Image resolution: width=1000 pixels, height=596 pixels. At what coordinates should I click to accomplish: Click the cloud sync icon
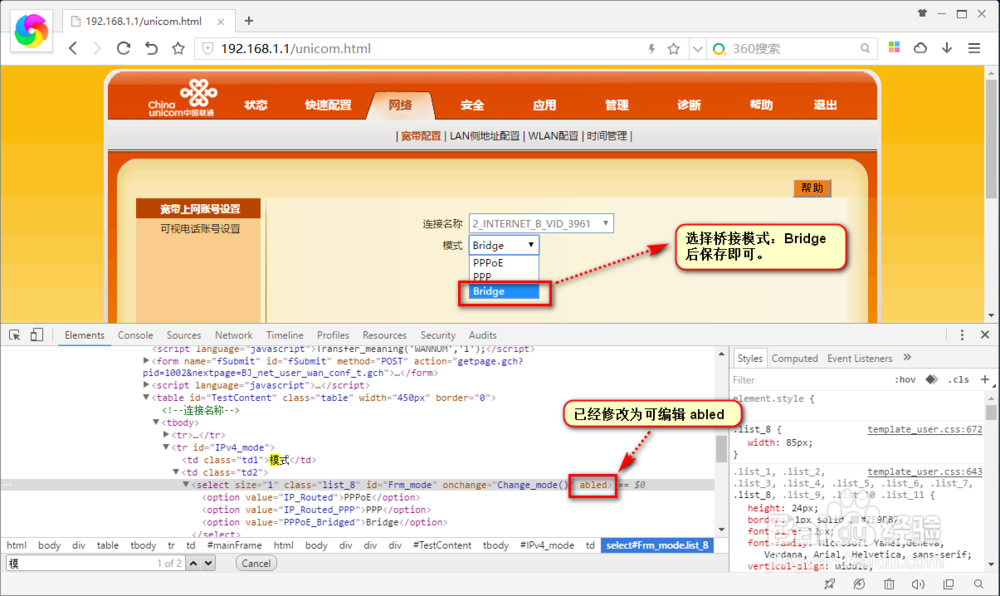click(x=920, y=48)
